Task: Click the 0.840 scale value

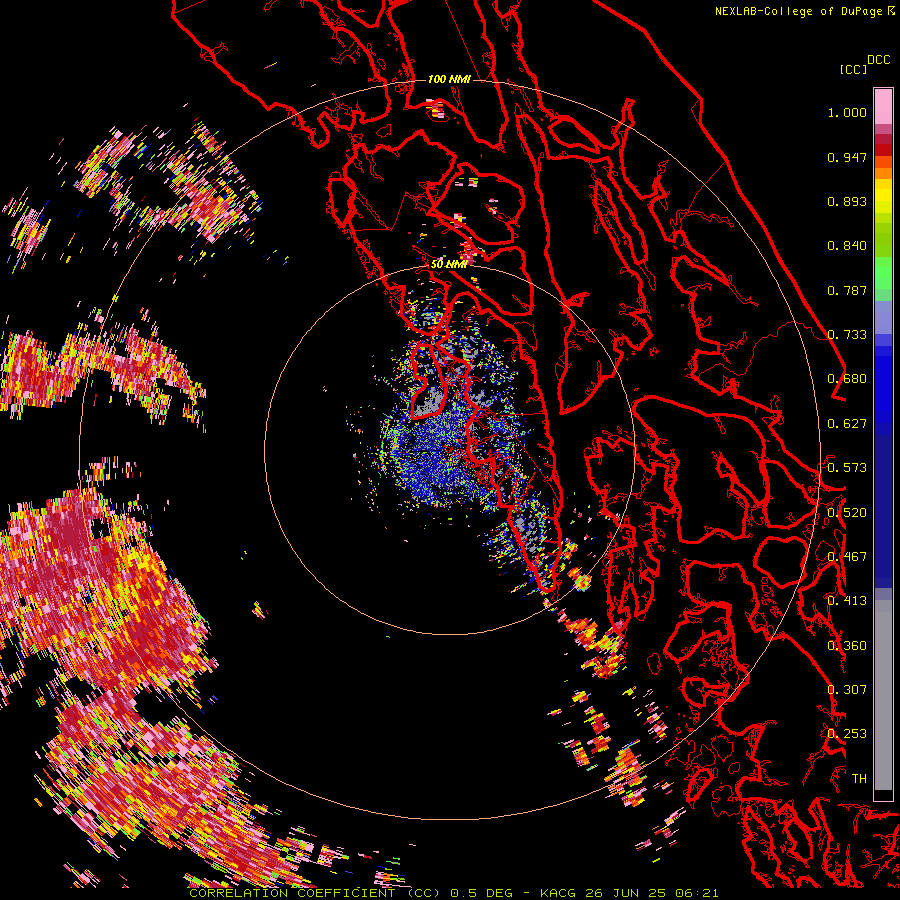Action: click(x=847, y=246)
